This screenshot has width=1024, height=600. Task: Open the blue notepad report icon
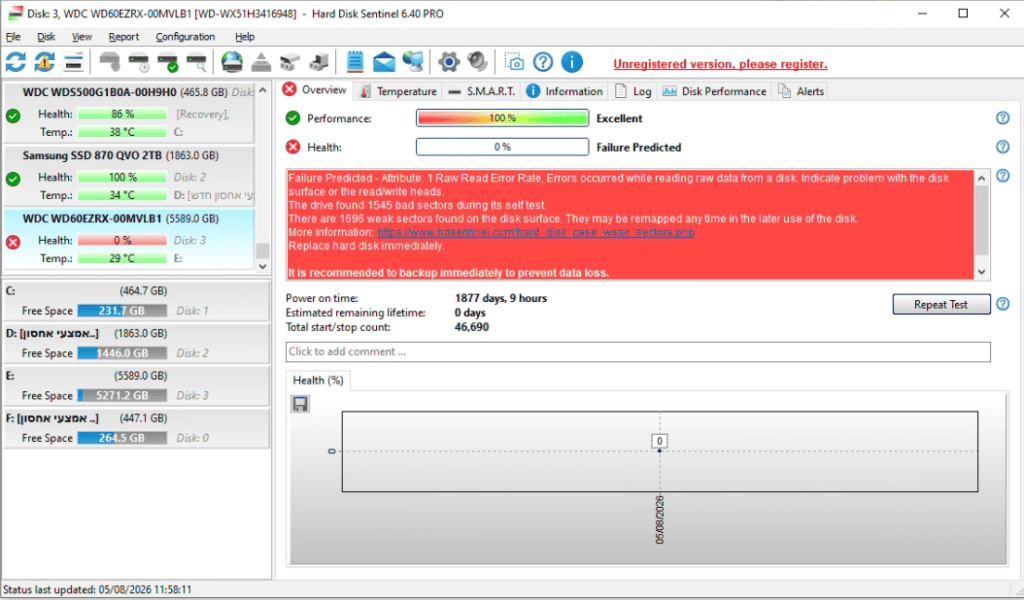355,62
